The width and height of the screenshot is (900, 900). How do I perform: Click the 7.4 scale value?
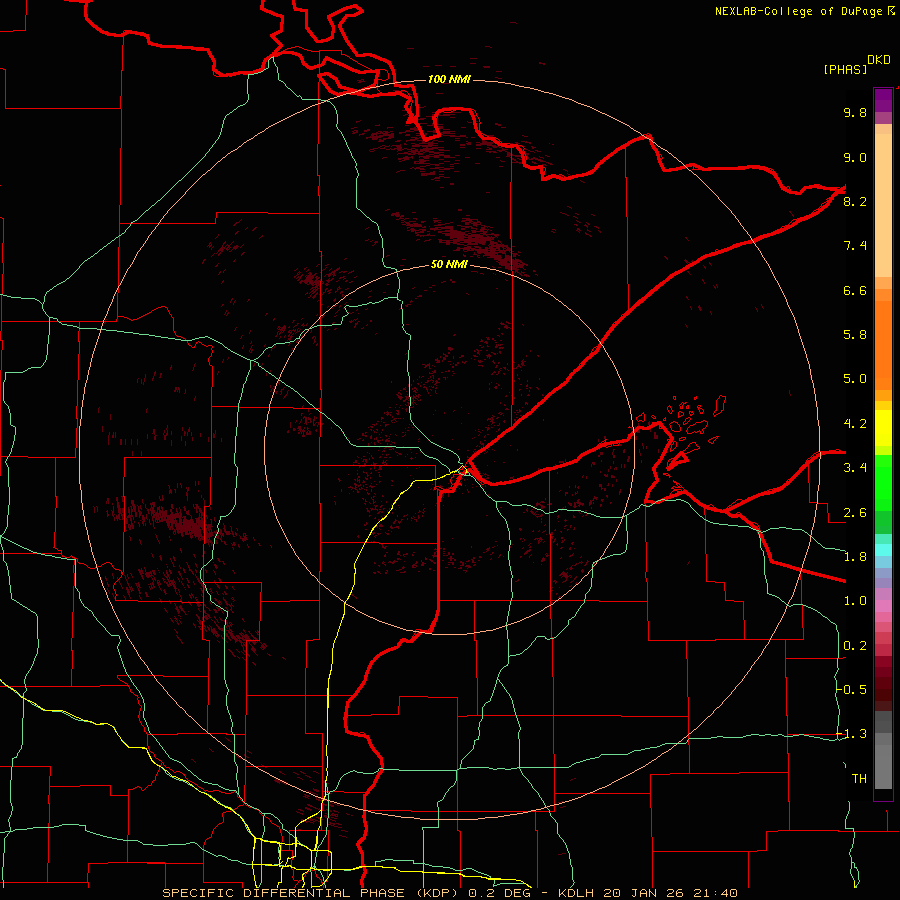tap(855, 246)
